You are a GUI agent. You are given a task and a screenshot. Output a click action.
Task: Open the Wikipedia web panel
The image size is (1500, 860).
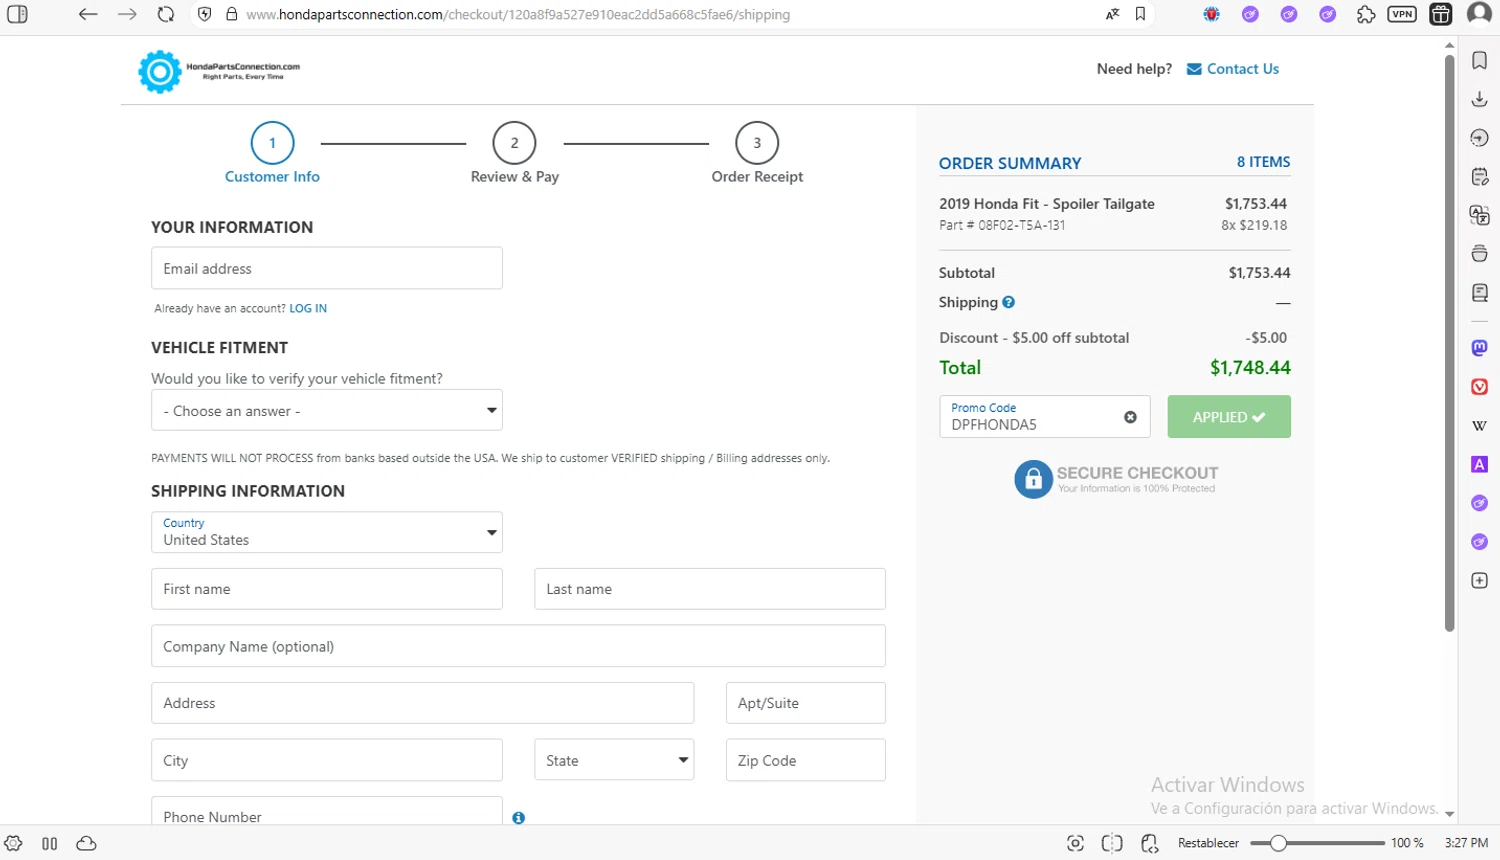click(x=1480, y=426)
